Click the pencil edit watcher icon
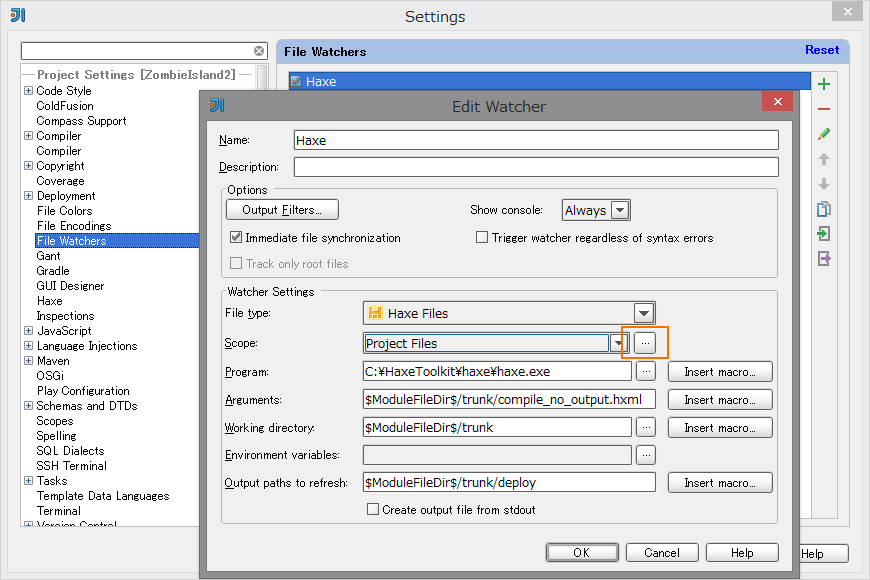This screenshot has height=580, width=870. (x=824, y=134)
